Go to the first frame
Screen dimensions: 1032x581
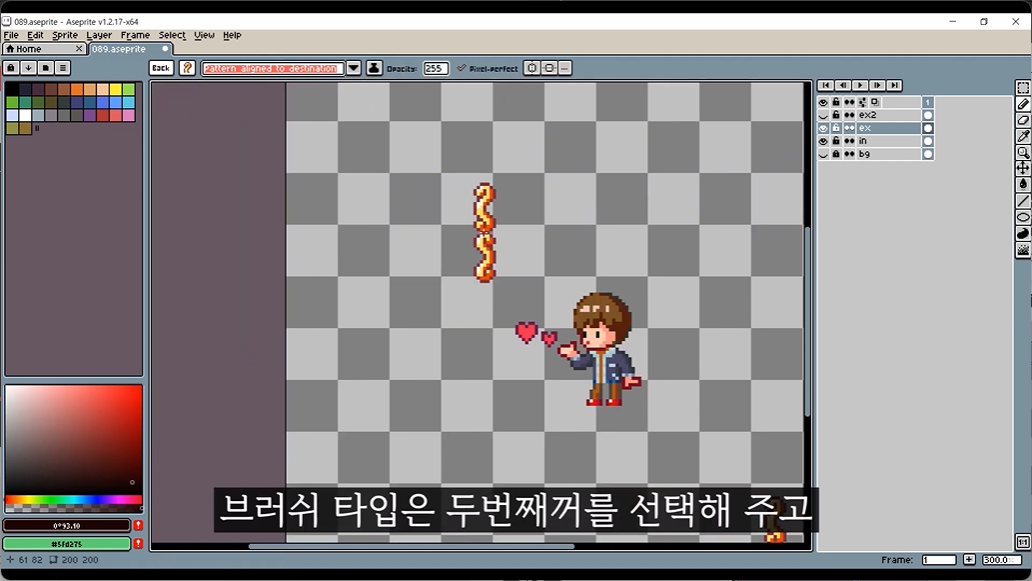pyautogui.click(x=825, y=86)
